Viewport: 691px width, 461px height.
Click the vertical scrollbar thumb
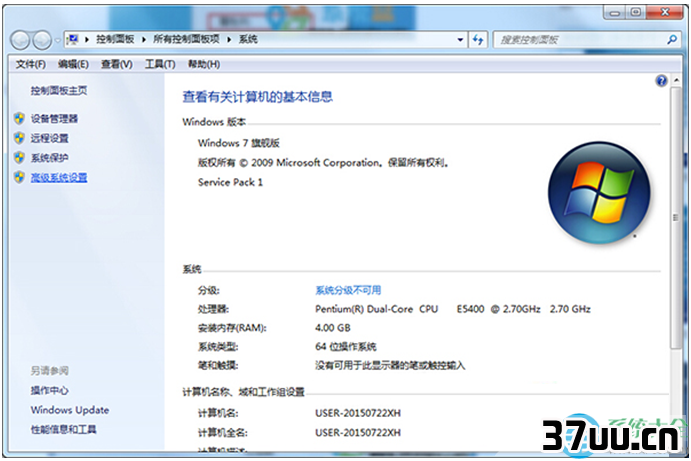(x=675, y=218)
